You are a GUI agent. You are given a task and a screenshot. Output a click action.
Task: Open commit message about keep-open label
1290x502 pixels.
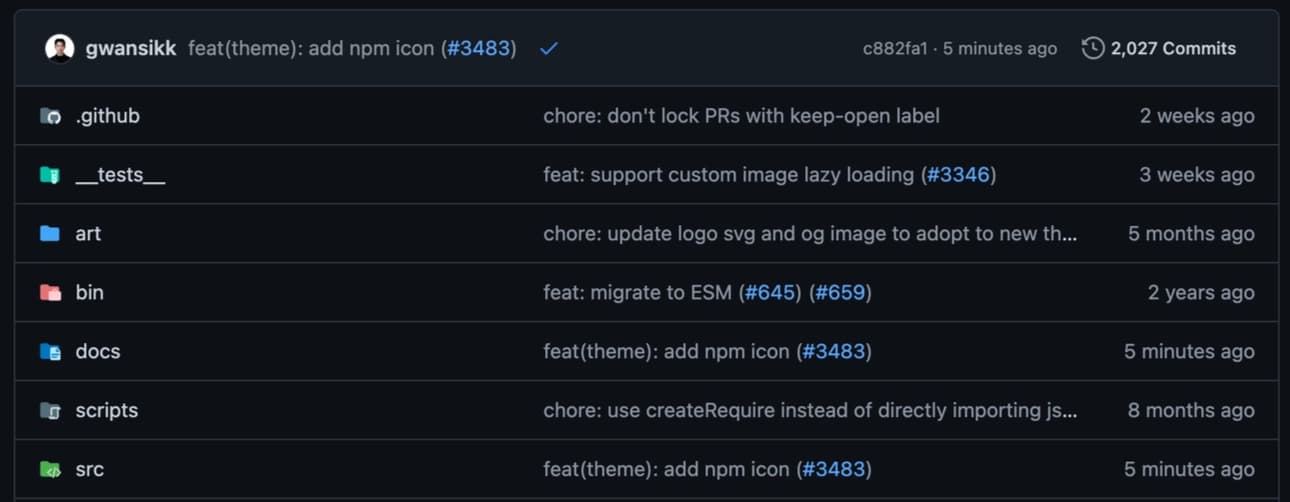pyautogui.click(x=741, y=116)
